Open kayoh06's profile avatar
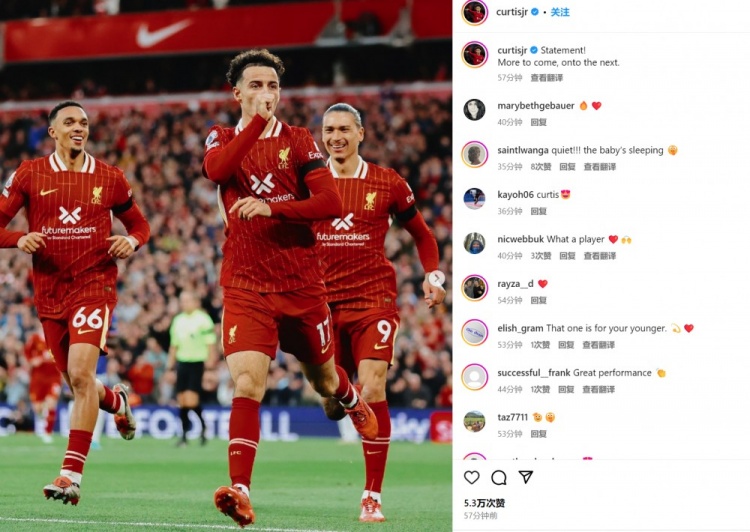Image resolution: width=750 pixels, height=532 pixels. (x=474, y=199)
